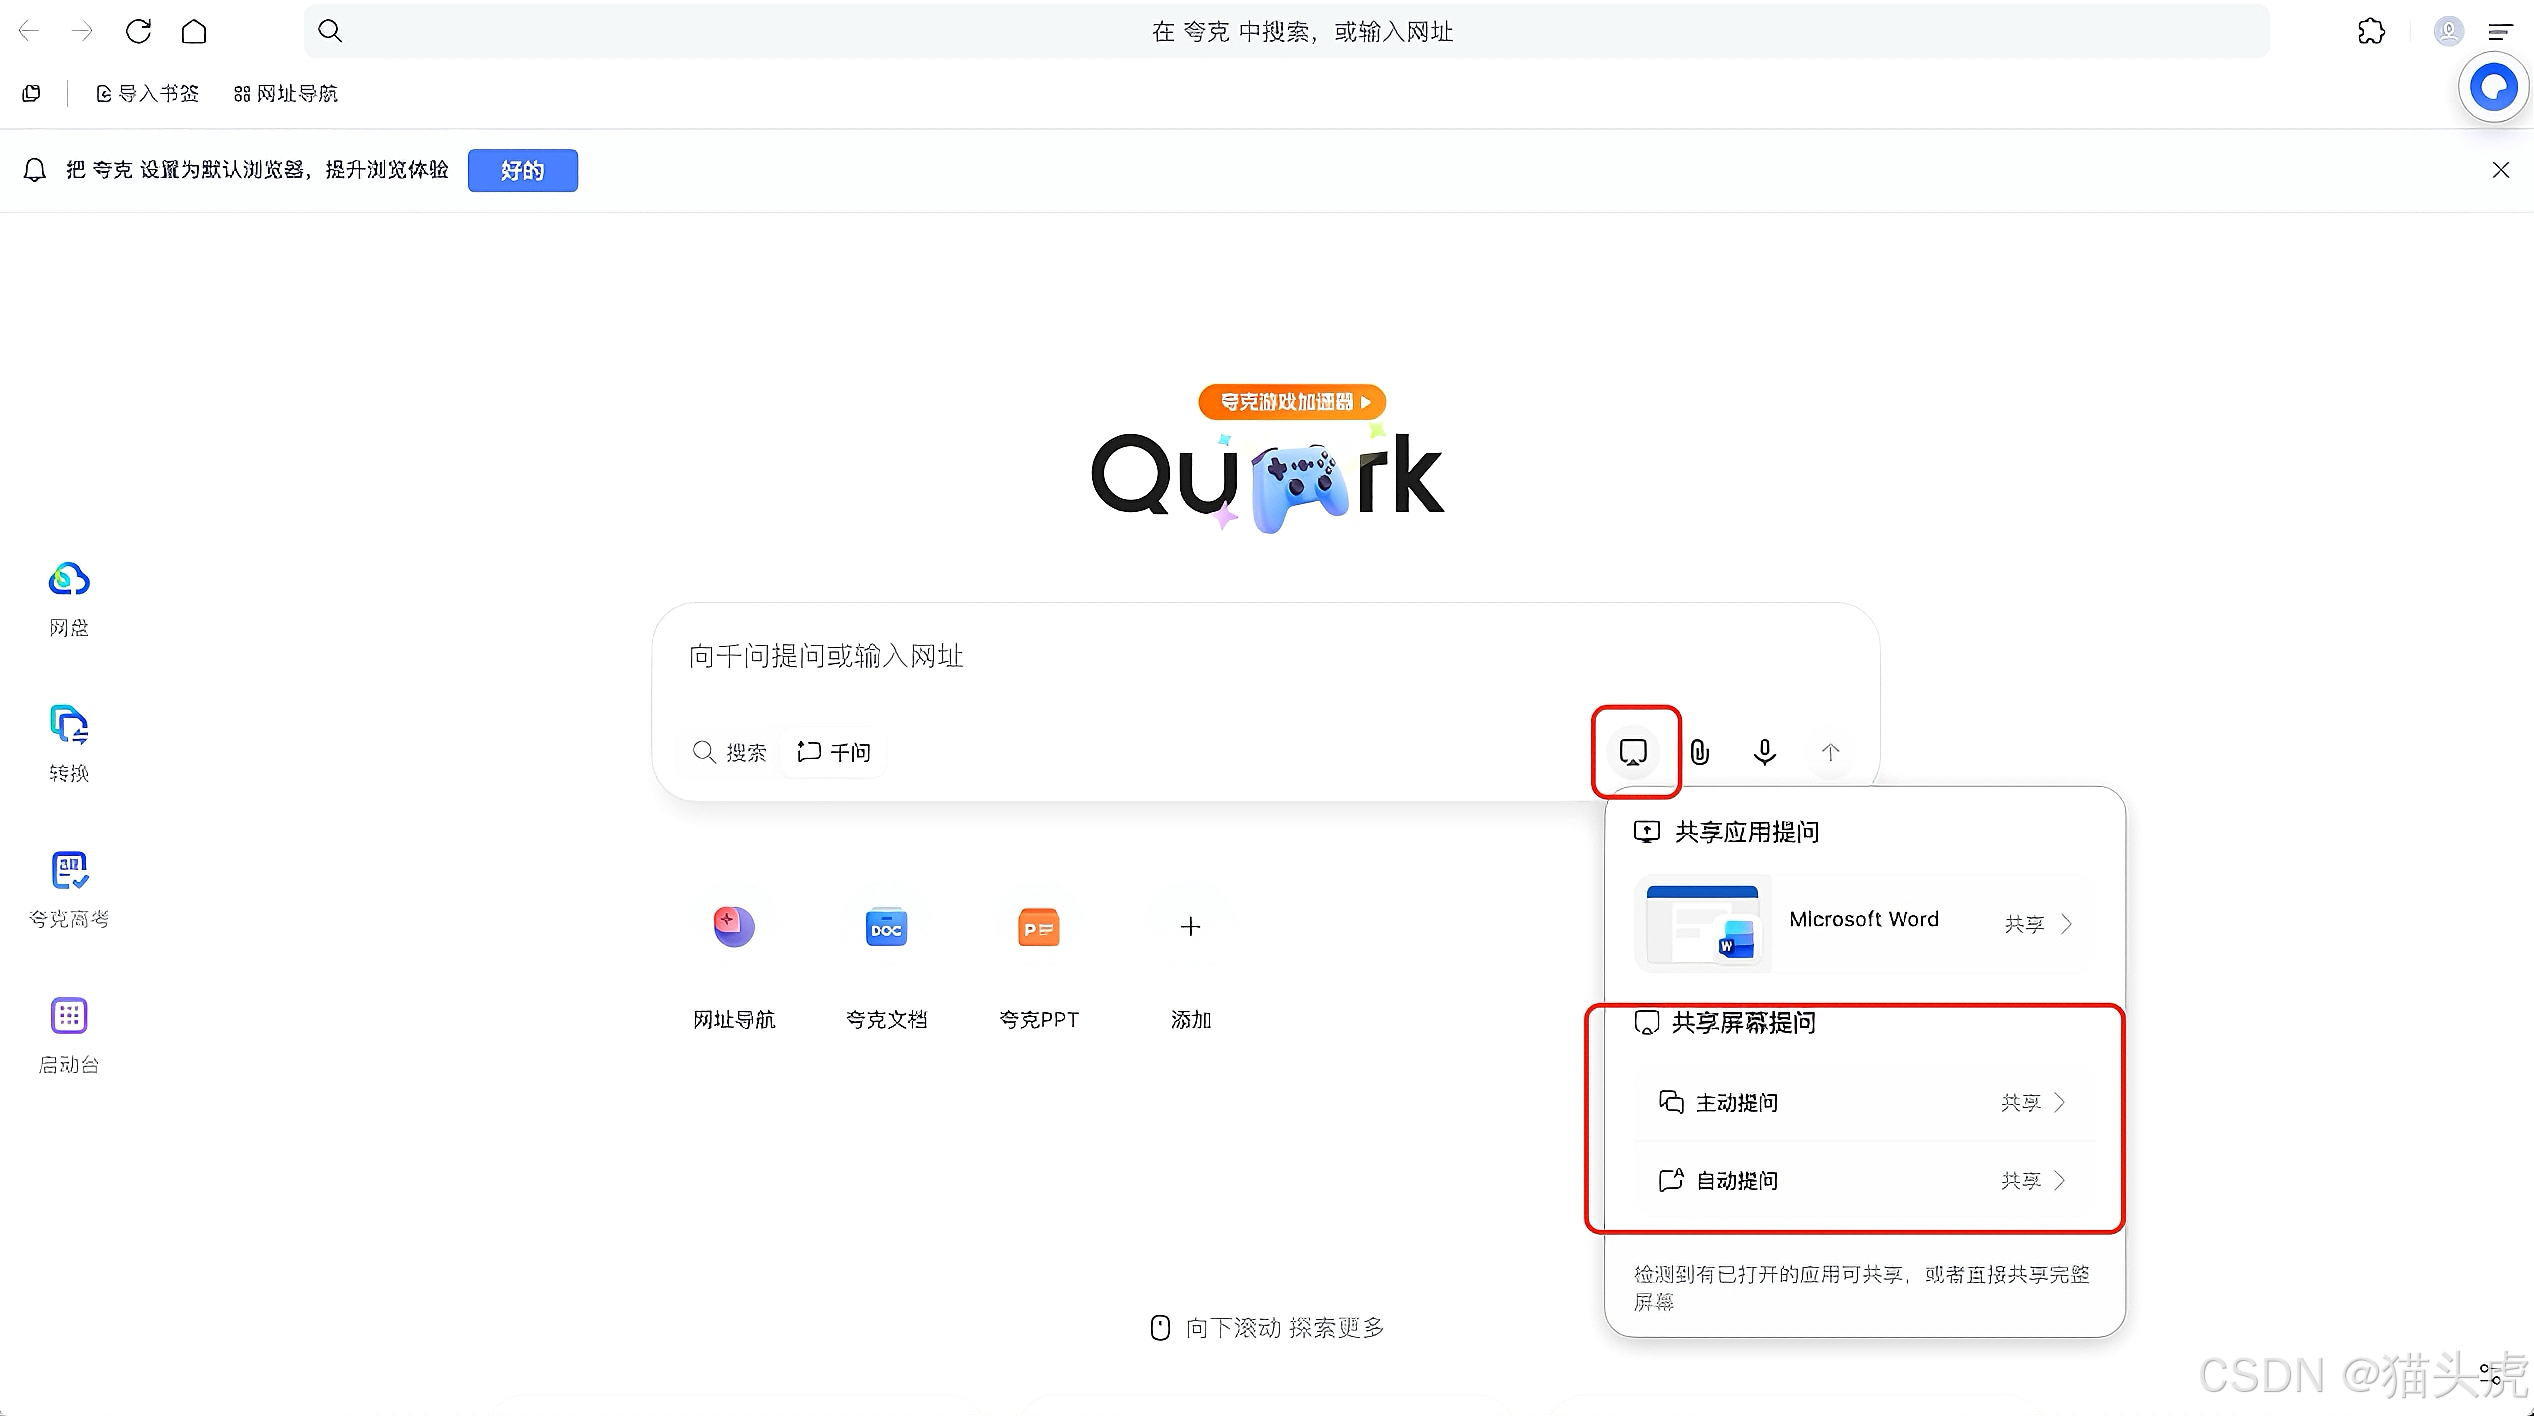Screen dimensions: 2534x1416
Task: Expand the Microsoft Word 共享 chevron
Action: click(2067, 924)
